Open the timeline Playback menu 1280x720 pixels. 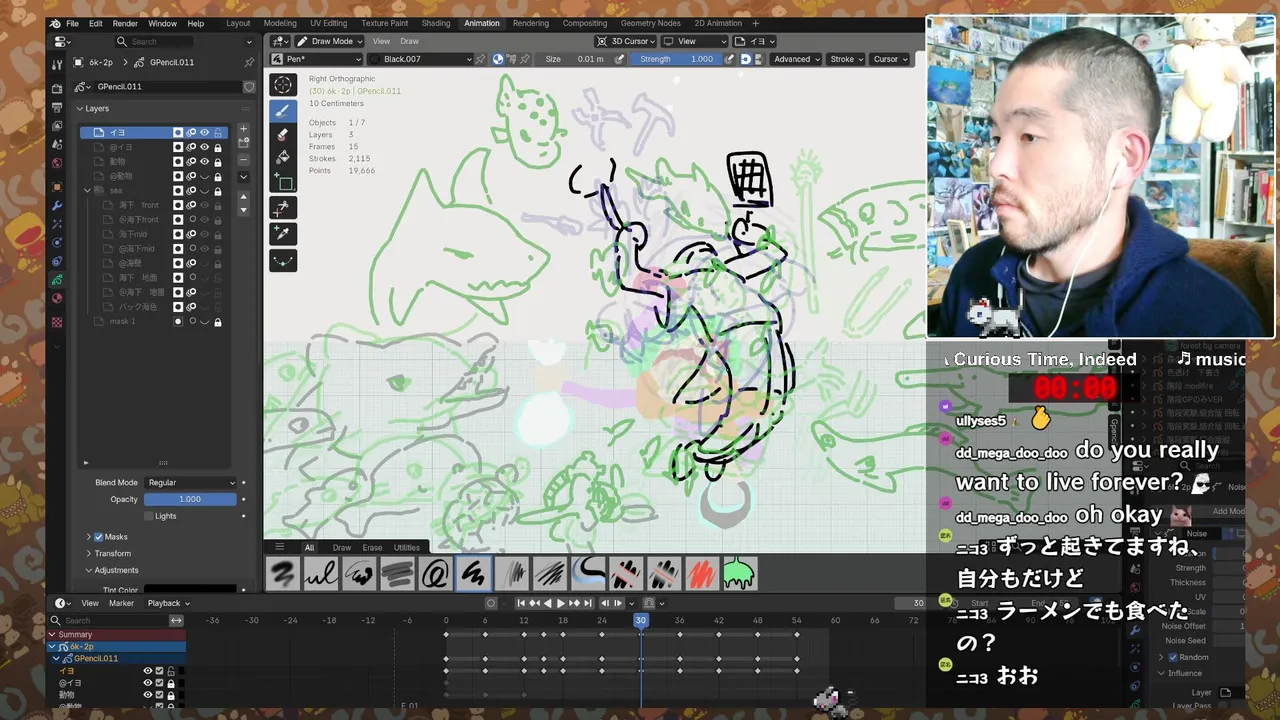click(167, 603)
